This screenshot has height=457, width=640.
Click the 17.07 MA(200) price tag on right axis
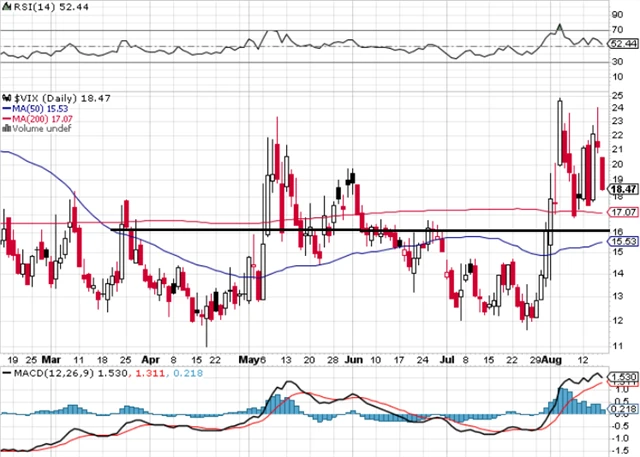[x=623, y=212]
